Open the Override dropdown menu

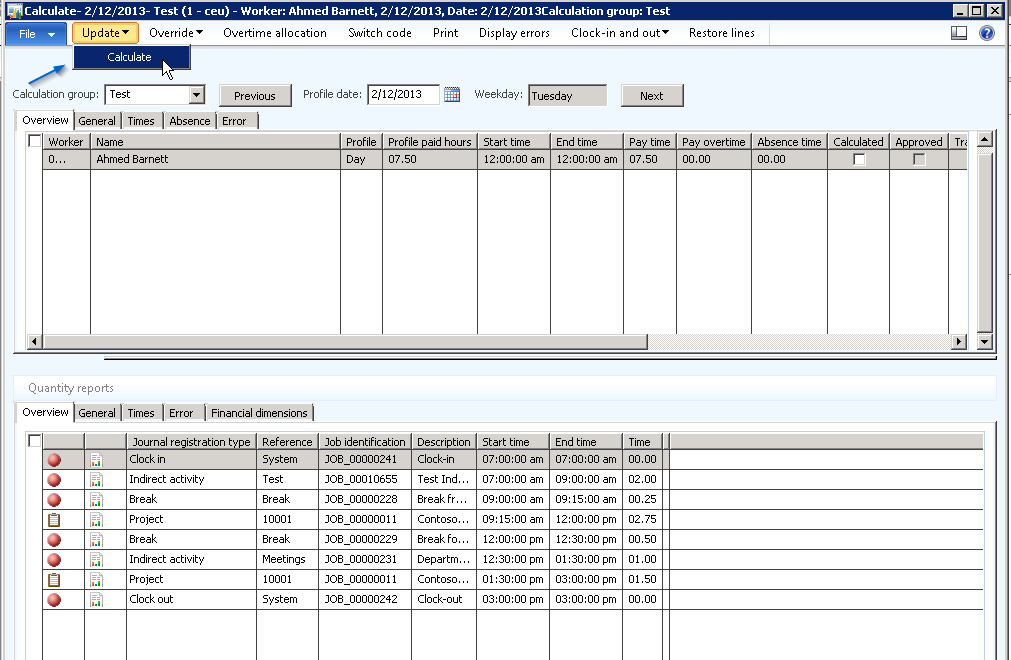point(176,33)
